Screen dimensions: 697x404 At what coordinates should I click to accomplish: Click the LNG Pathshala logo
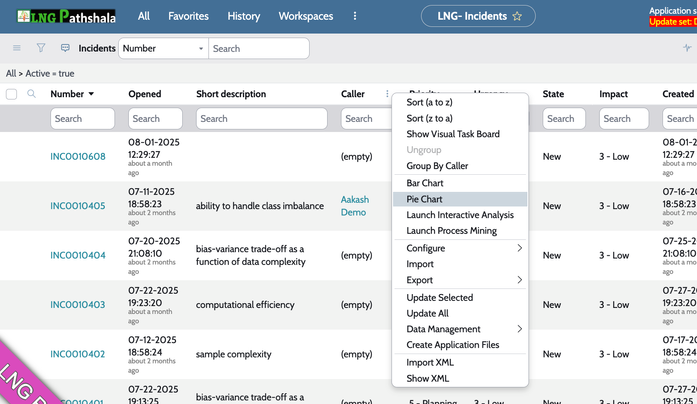click(66, 16)
